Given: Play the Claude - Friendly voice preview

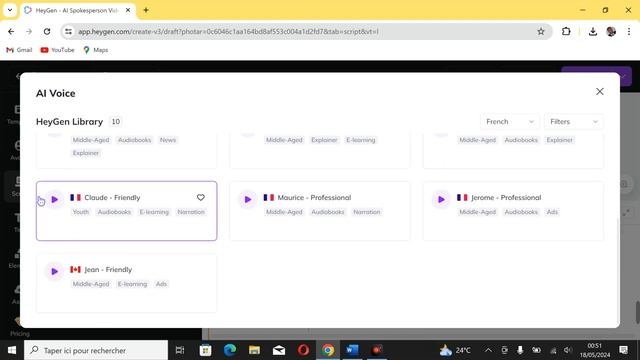Looking at the screenshot, I should [x=55, y=200].
